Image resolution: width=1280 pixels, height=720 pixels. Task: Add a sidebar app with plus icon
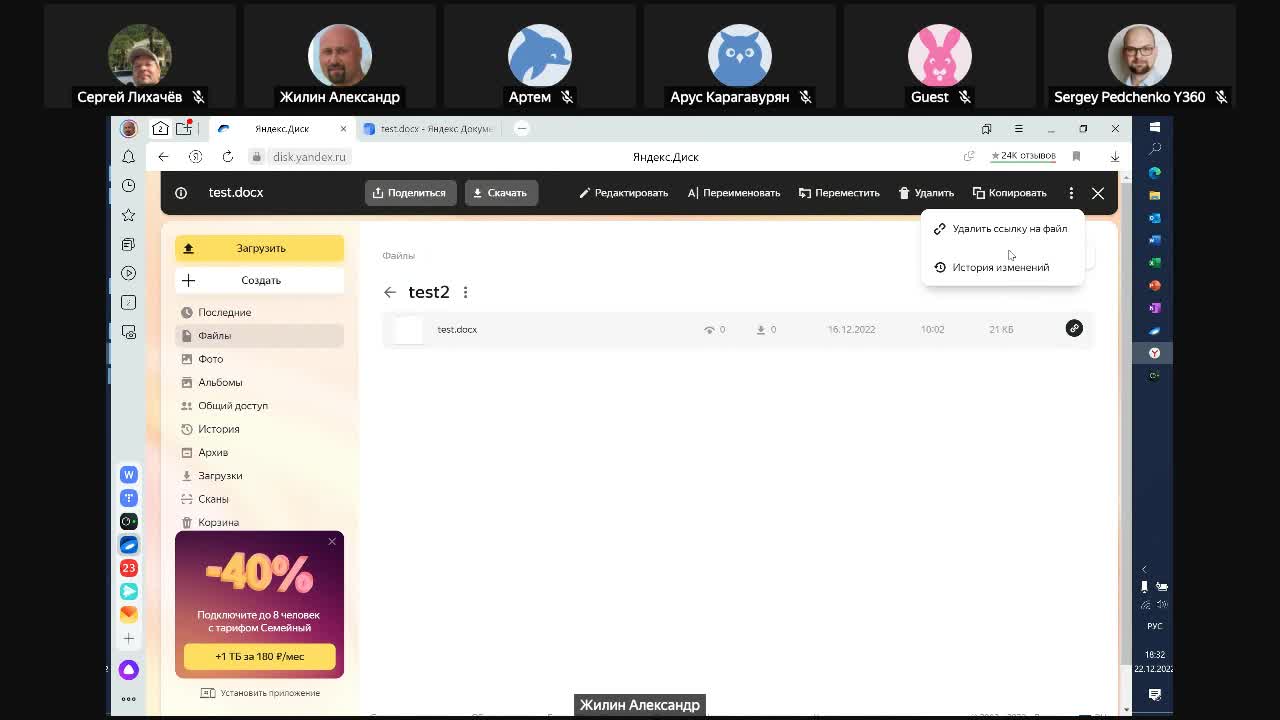point(128,638)
